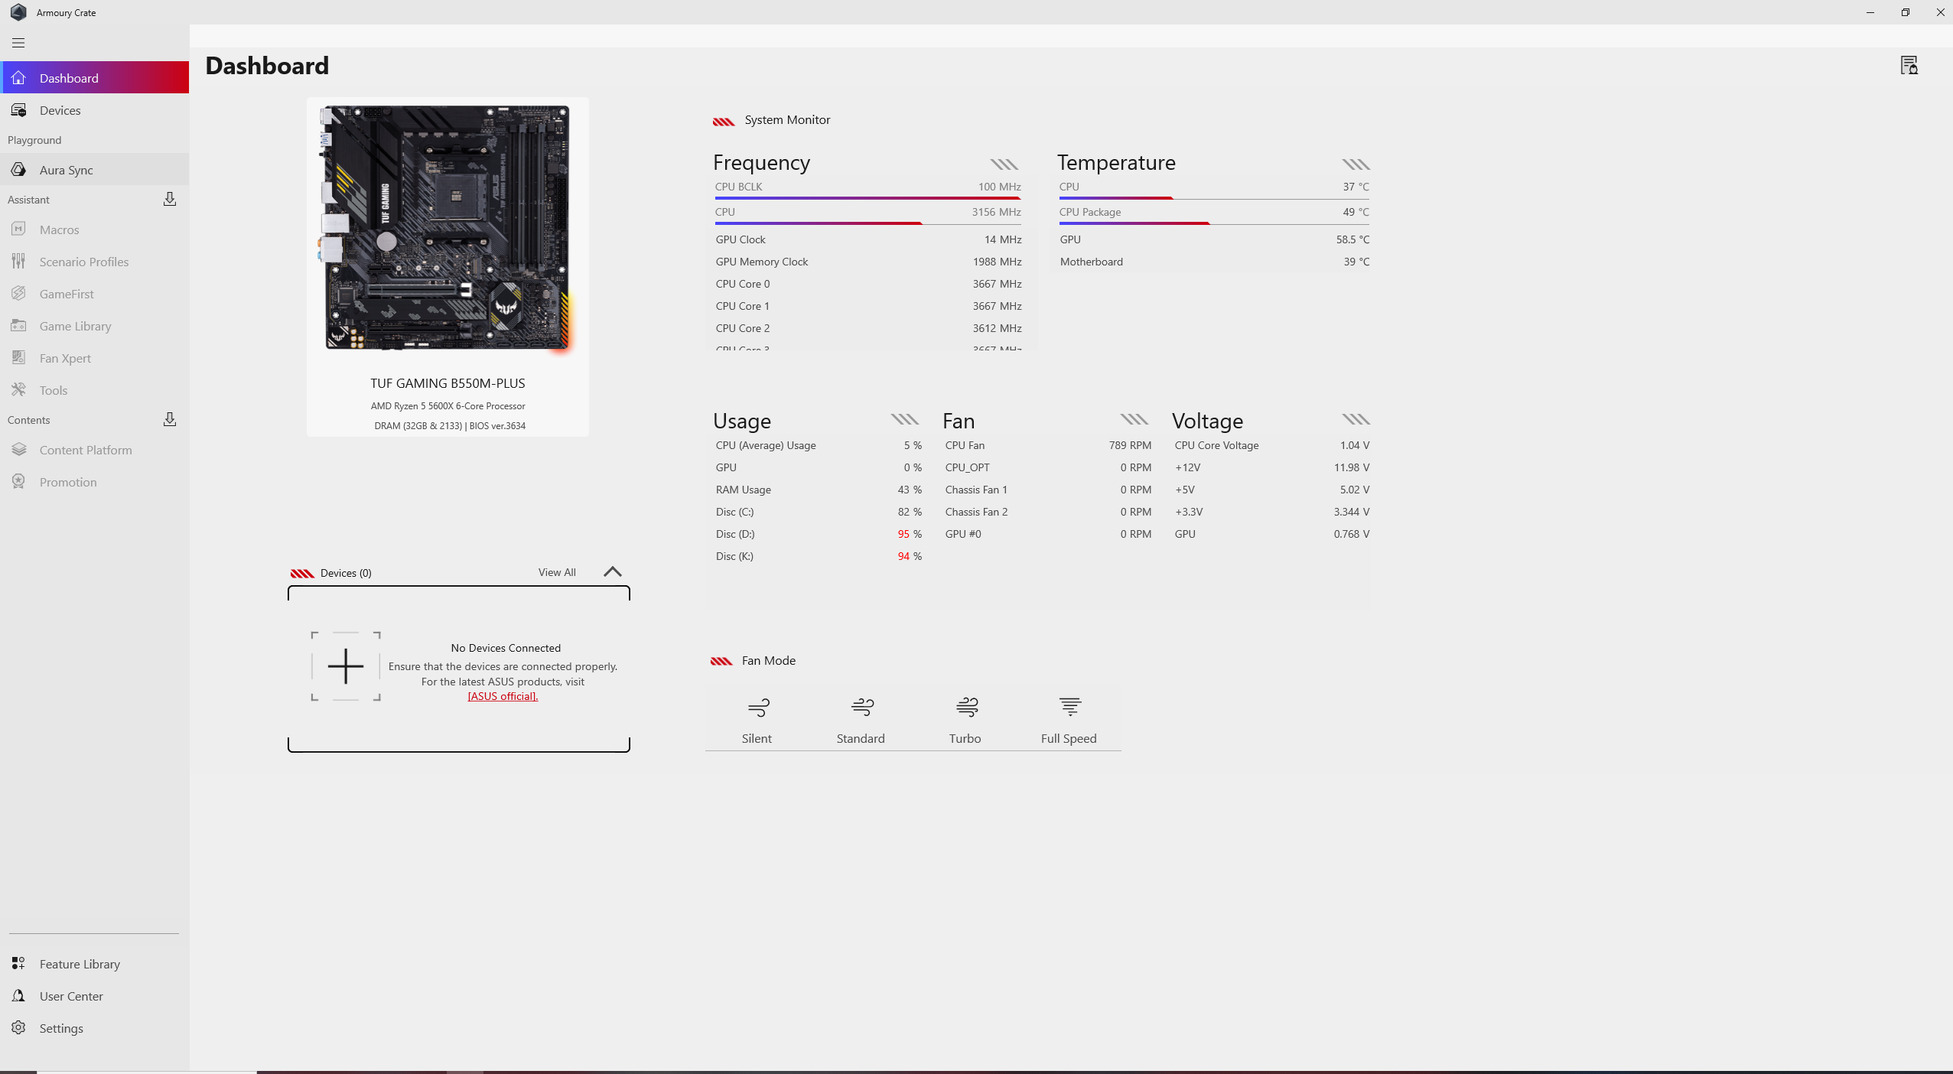Image resolution: width=1953 pixels, height=1074 pixels.
Task: Click the AMD Ryzen 5 5600X processor text
Action: (x=448, y=406)
